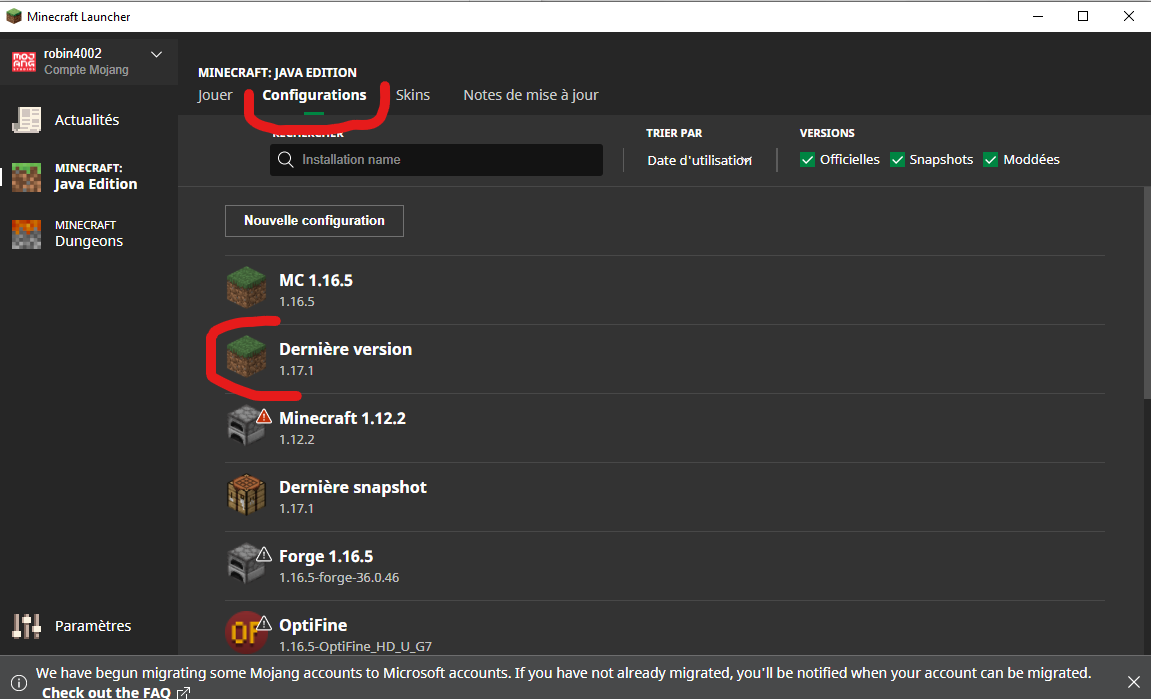Dismiss the migration banner with X

[1133, 683]
